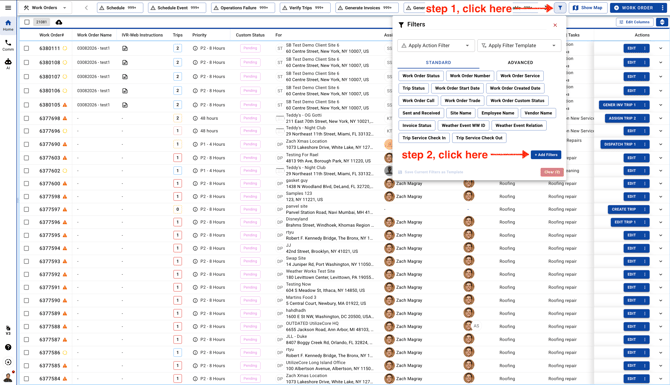670x385 pixels.
Task: Select the Vendor Name filter chip
Action: [538, 113]
